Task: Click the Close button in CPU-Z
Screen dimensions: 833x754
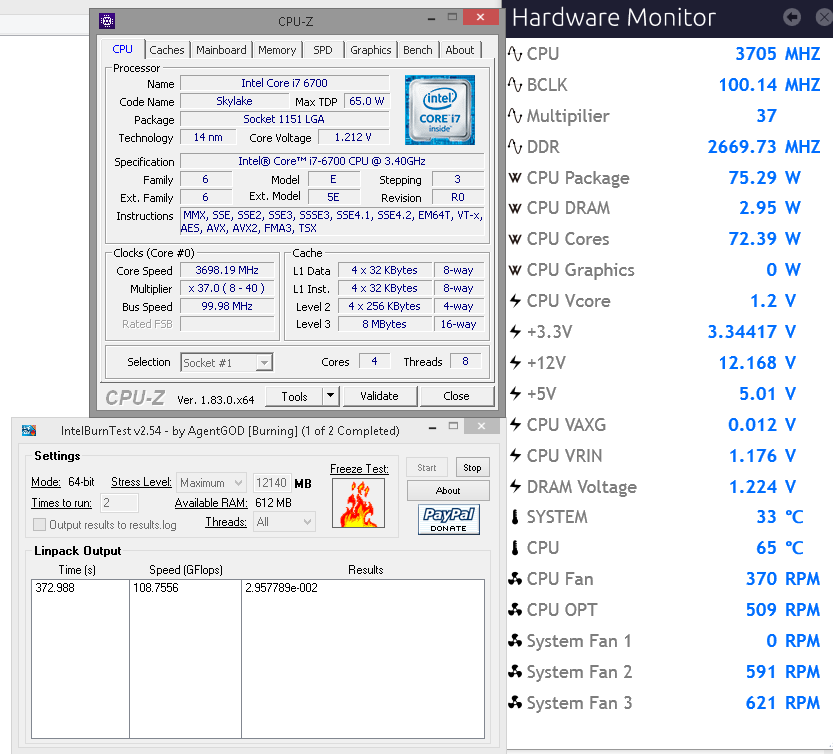Action: tap(456, 396)
